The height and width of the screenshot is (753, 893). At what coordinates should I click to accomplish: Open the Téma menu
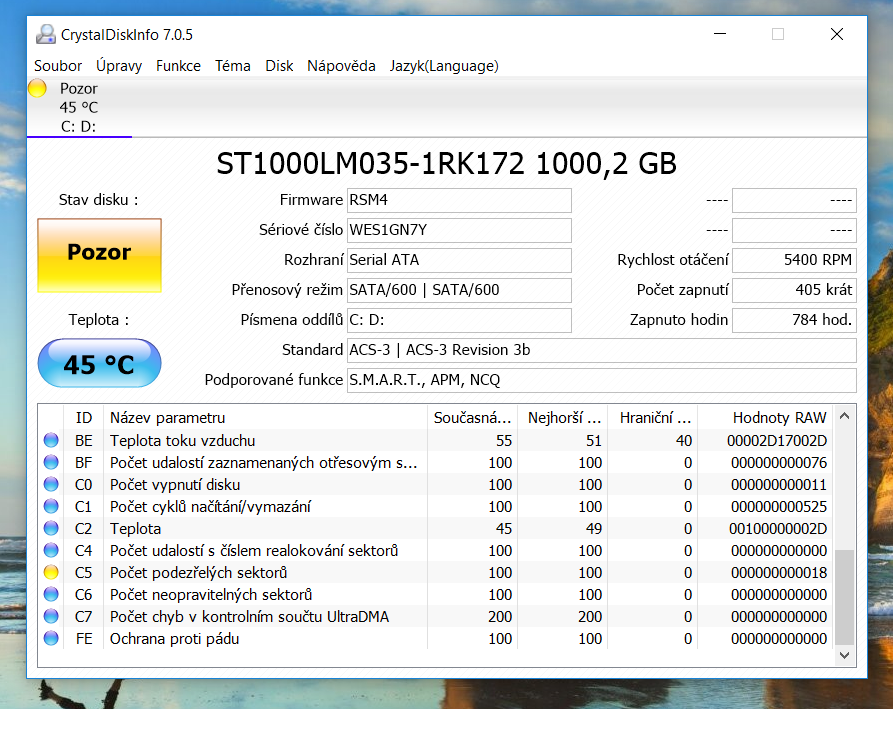[x=233, y=66]
